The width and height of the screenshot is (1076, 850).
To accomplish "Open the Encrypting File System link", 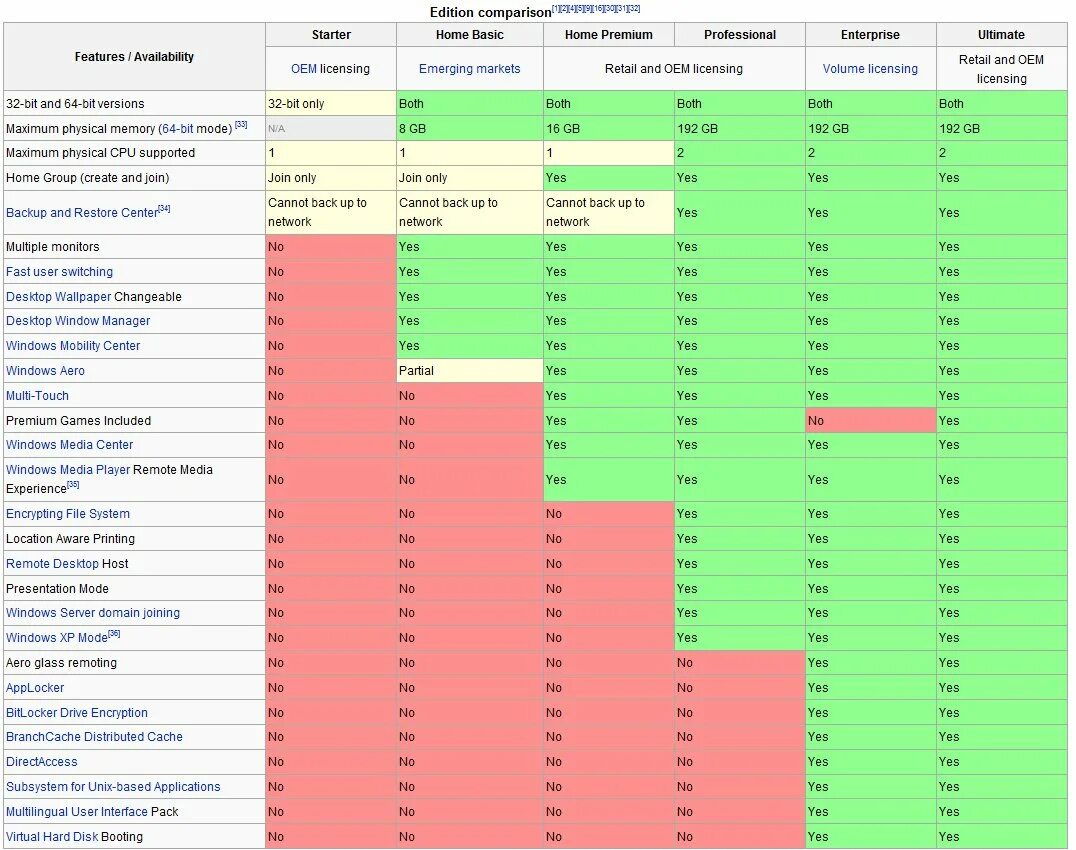I will [68, 514].
